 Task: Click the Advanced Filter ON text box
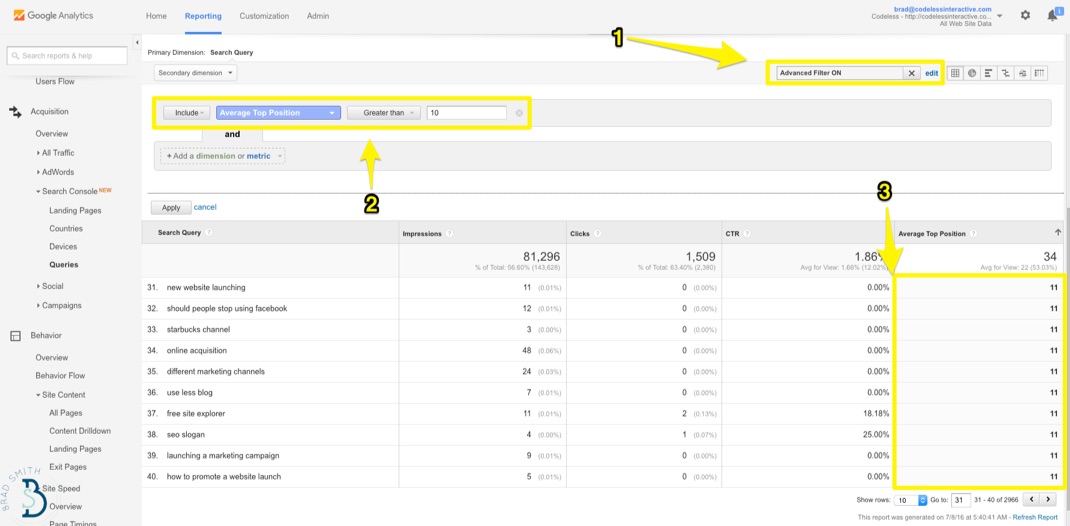click(x=841, y=73)
